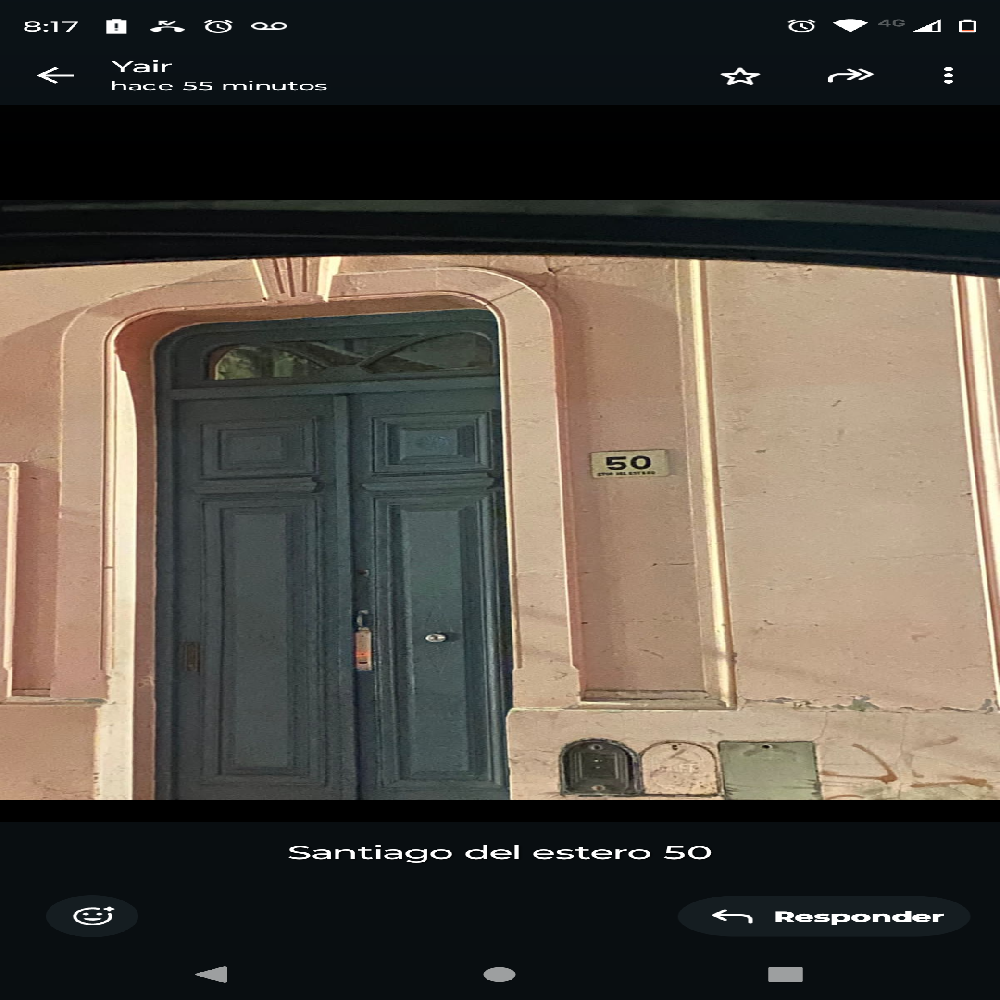The image size is (1000, 1000).
Task: Open the emoji reaction picker
Action: pos(92,916)
